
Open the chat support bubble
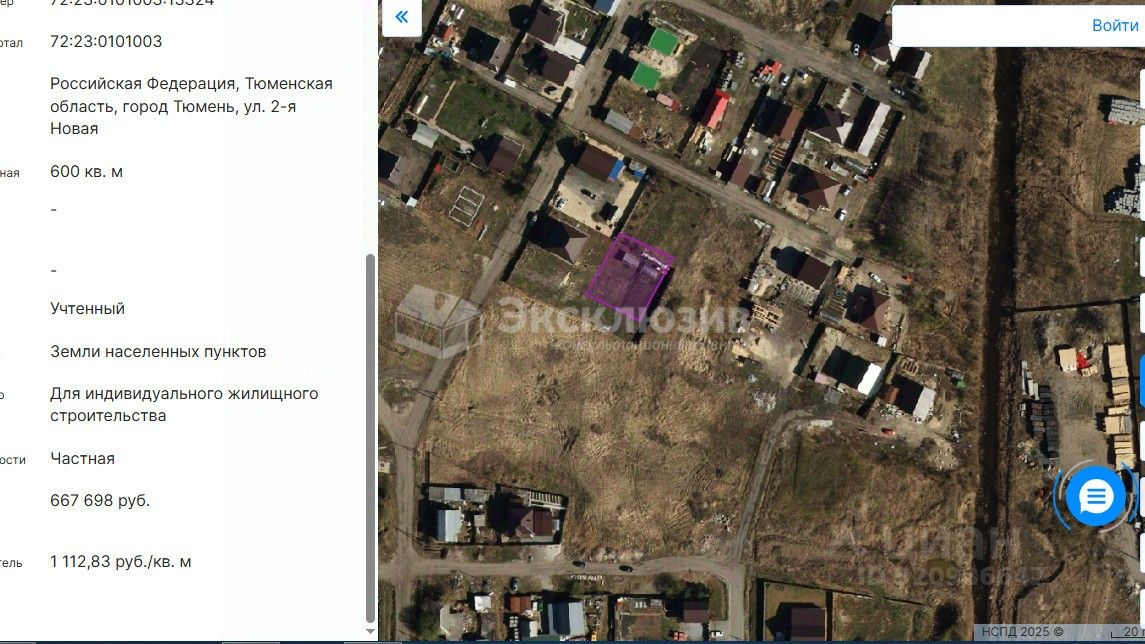(1095, 497)
